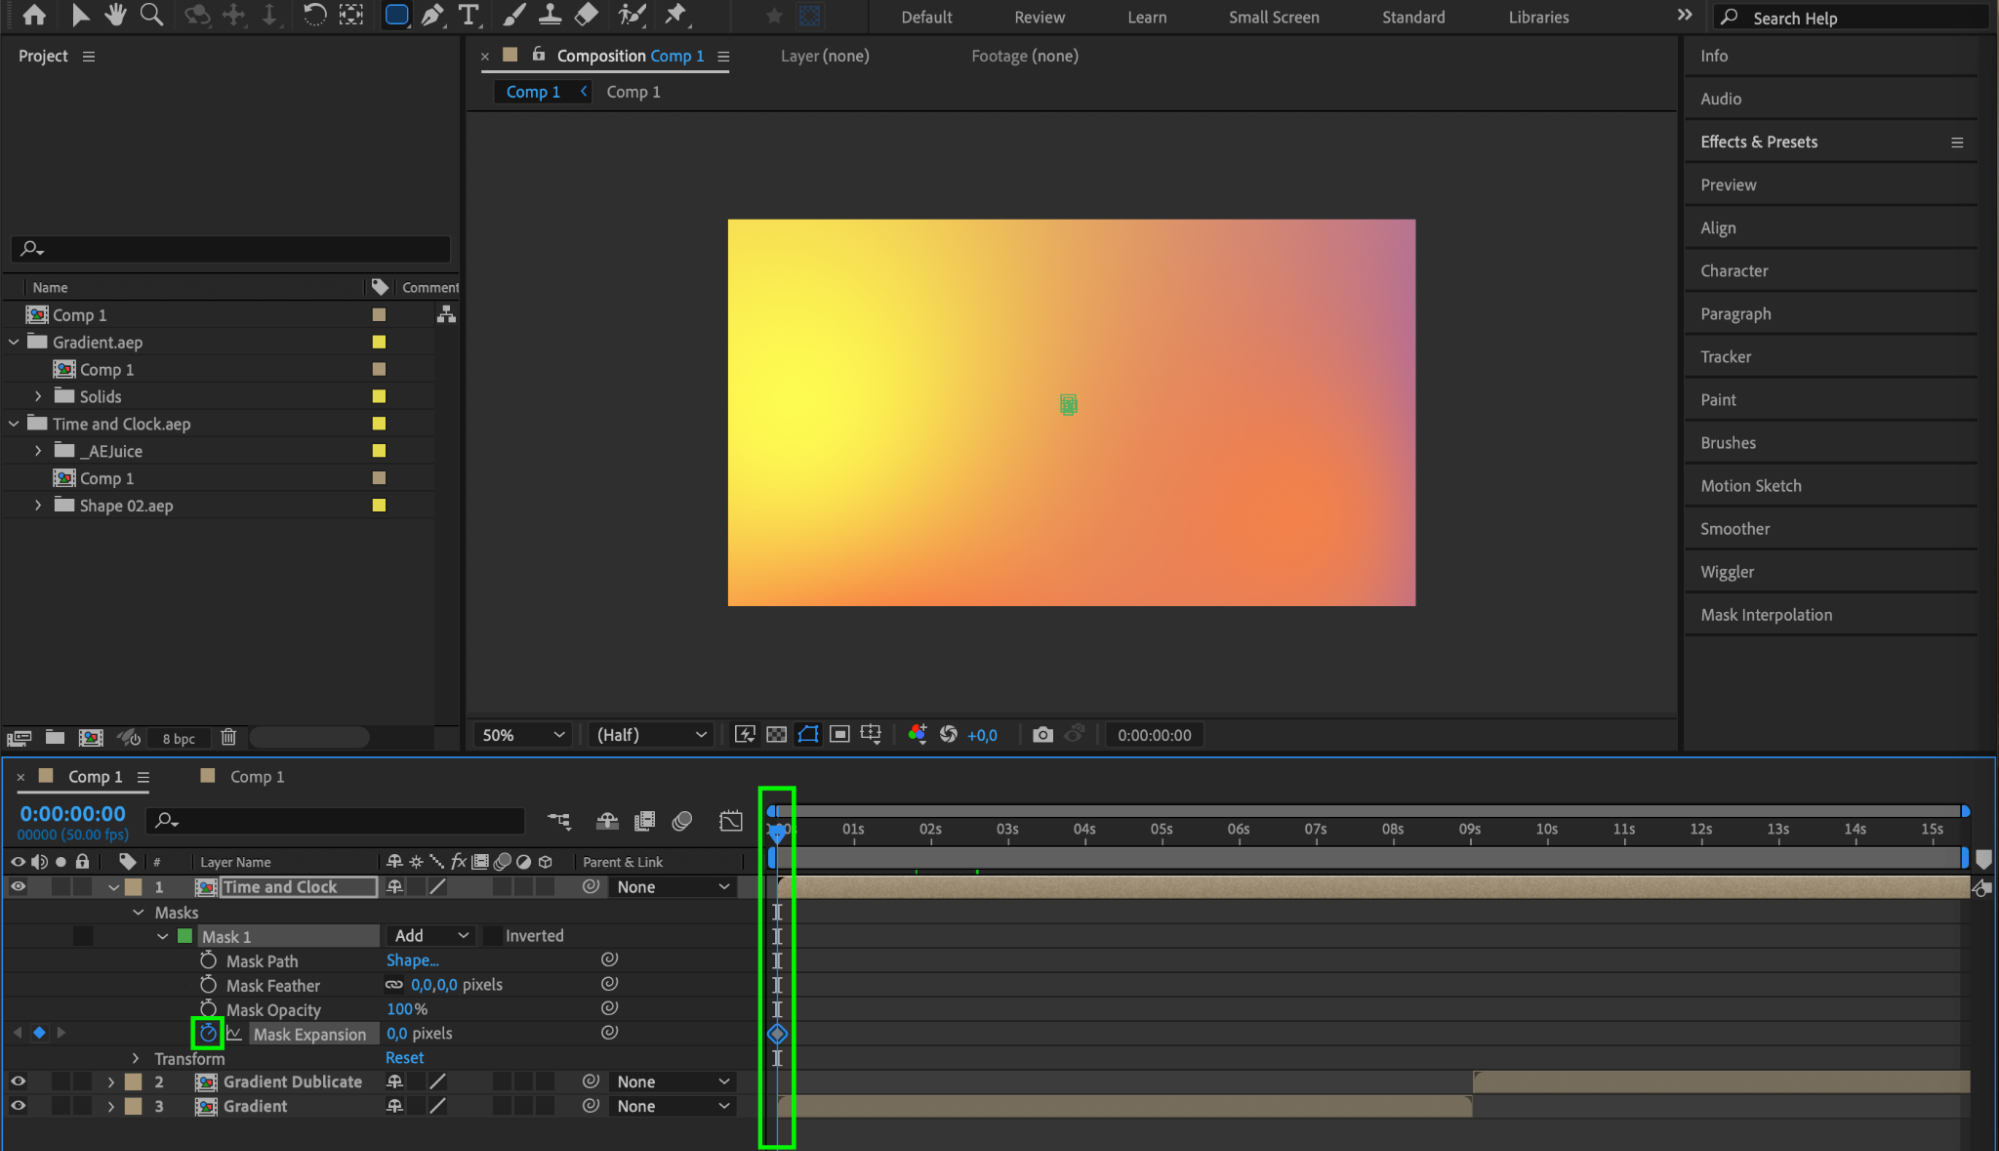Click the snapshot camera icon
The image size is (1999, 1151).
1042,735
